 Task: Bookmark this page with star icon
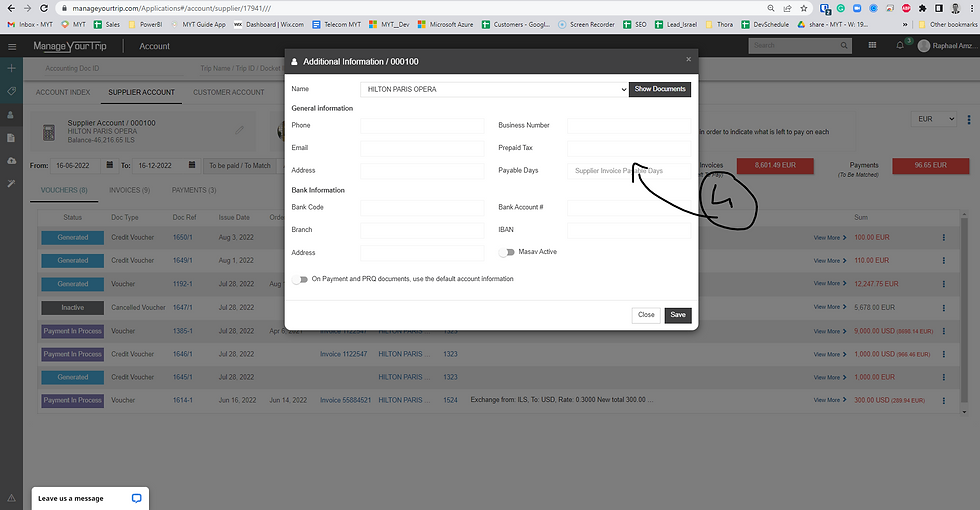[x=804, y=8]
